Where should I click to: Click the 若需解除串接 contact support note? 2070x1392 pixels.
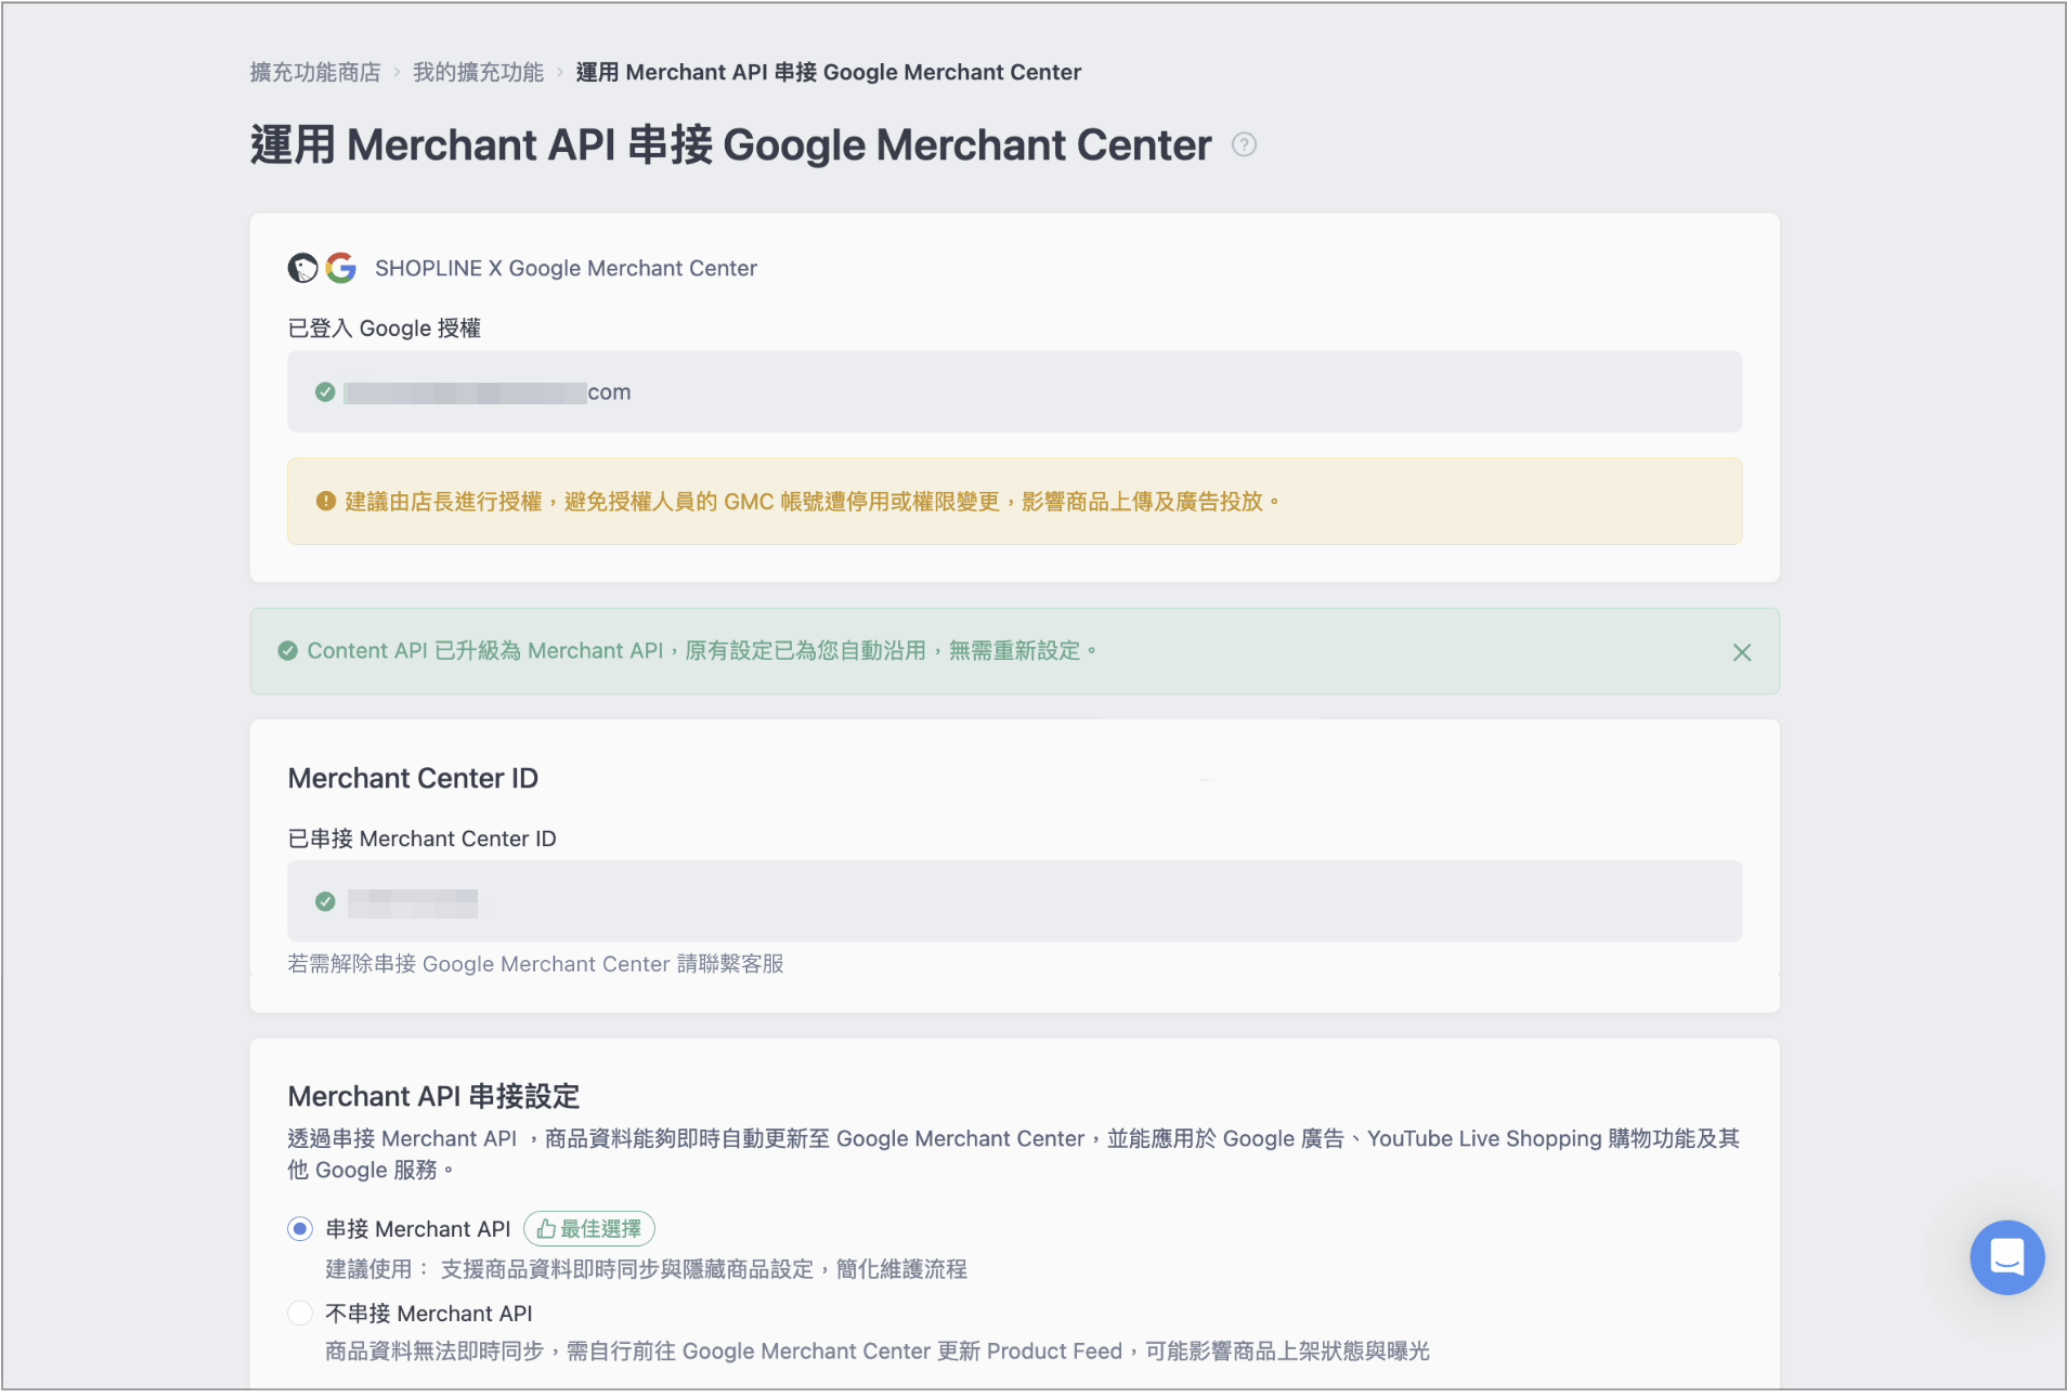click(x=535, y=964)
